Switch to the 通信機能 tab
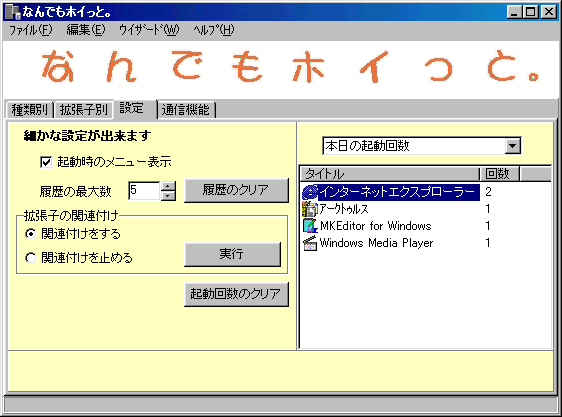Image resolution: width=562 pixels, height=417 pixels. point(186,110)
